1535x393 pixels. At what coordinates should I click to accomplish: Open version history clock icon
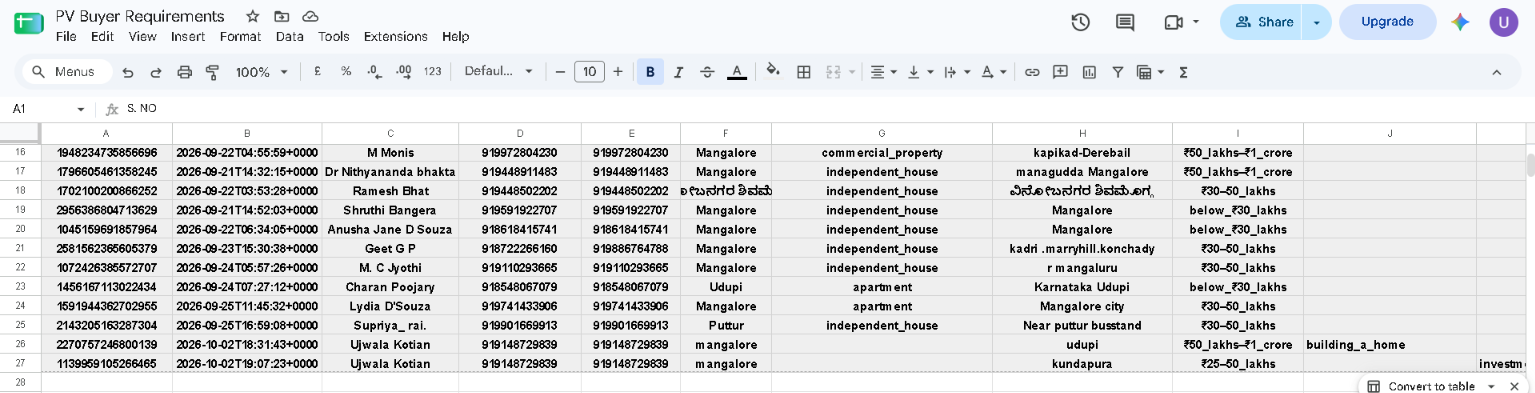[1080, 22]
